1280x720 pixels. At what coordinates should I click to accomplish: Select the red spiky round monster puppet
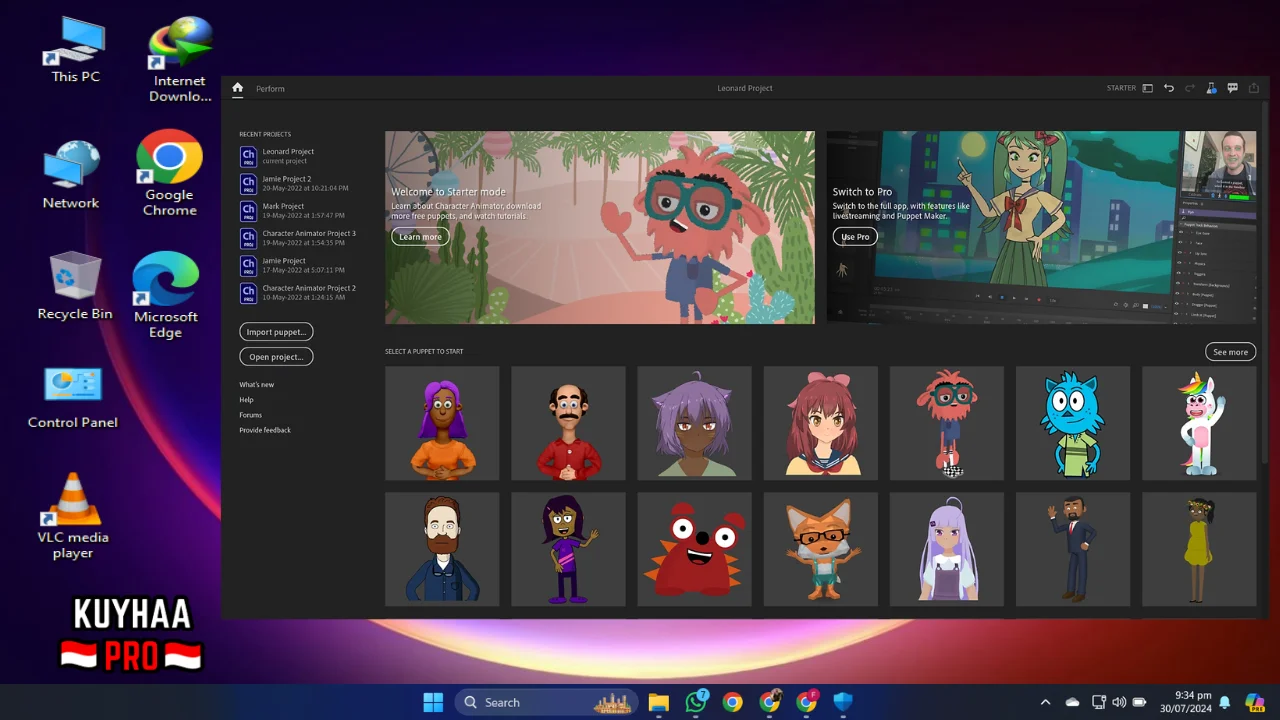(694, 549)
